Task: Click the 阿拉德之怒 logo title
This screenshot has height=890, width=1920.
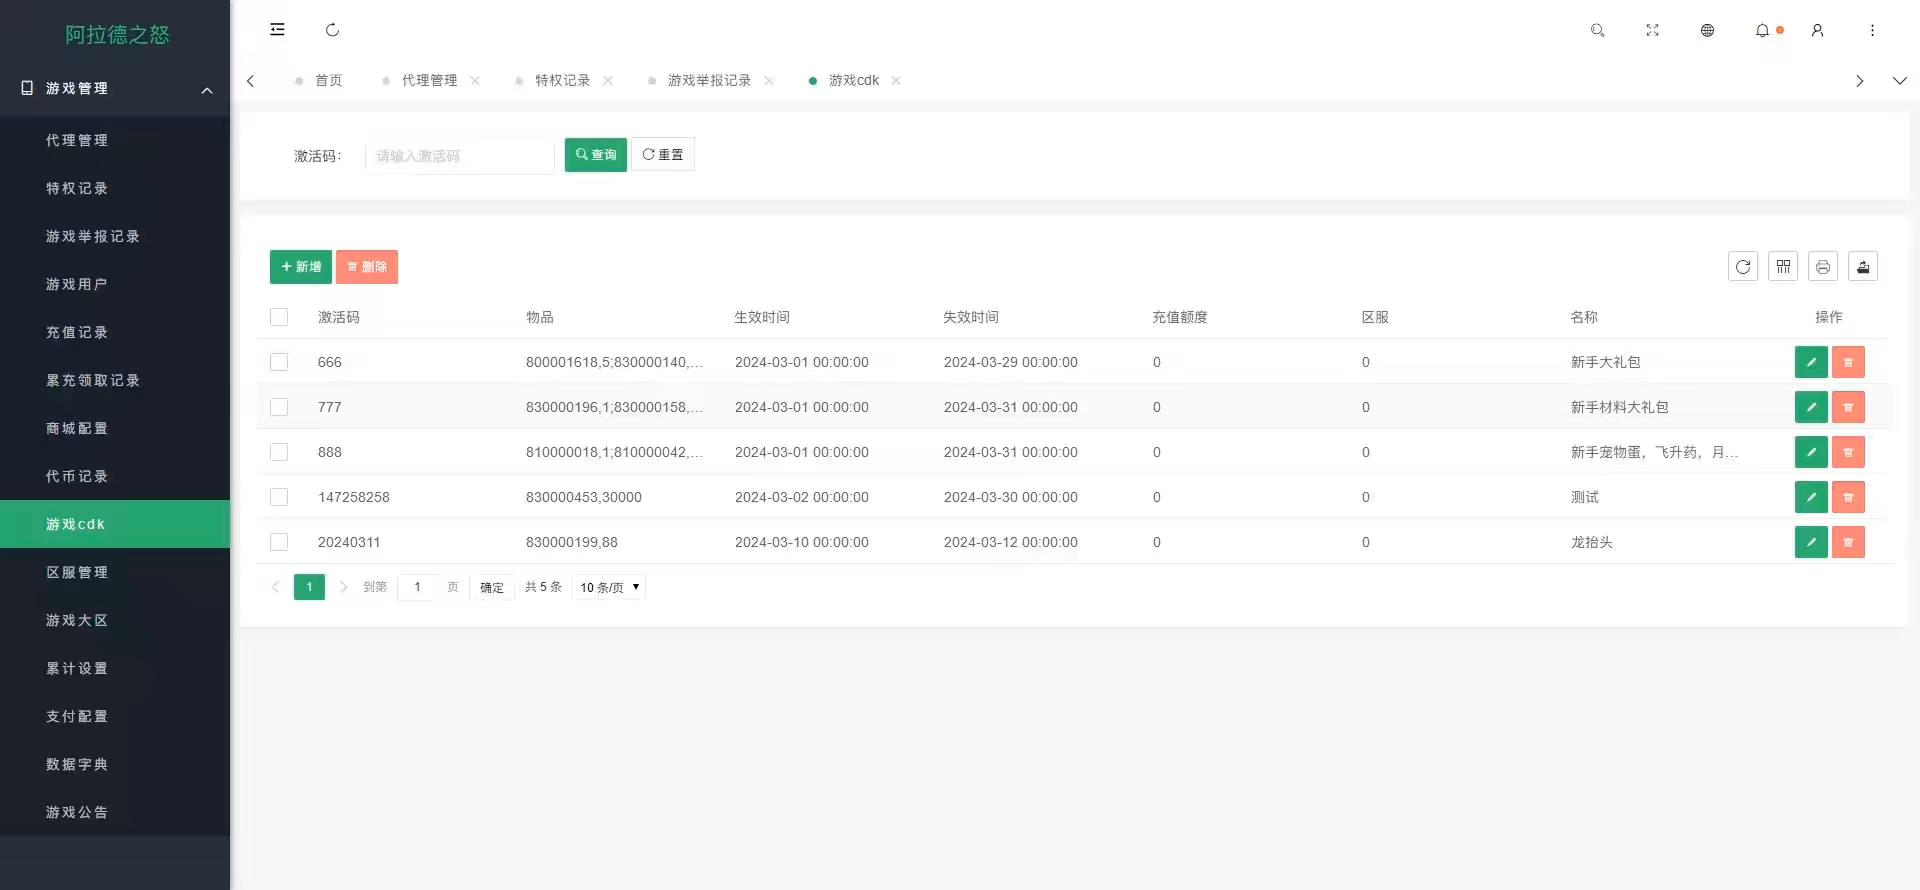Action: click(117, 34)
